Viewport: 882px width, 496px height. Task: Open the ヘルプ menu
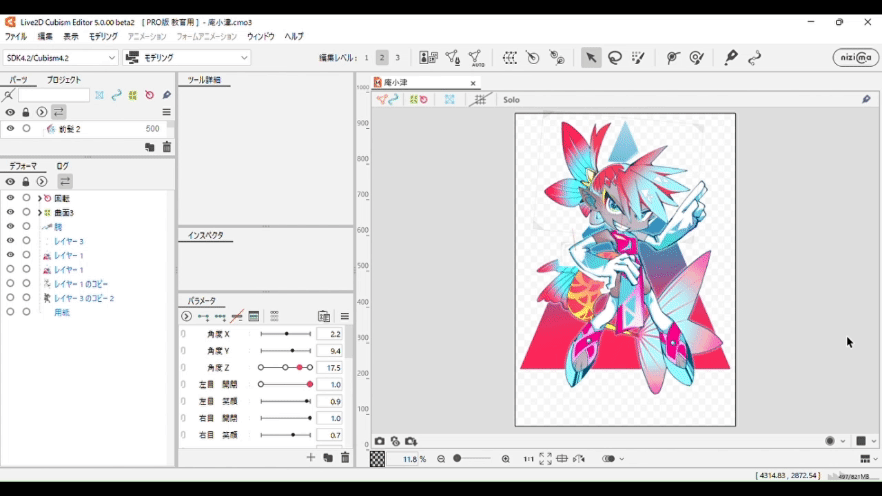click(294, 37)
